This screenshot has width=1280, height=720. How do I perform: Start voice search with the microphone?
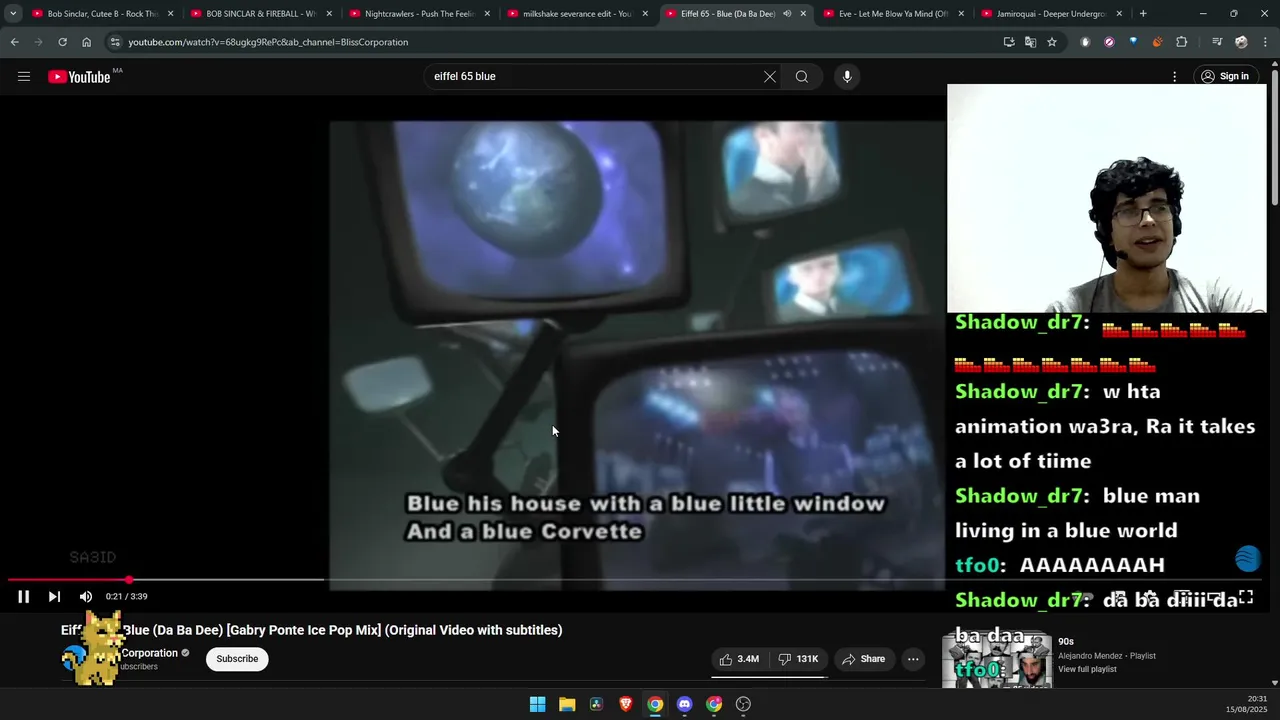coord(847,76)
